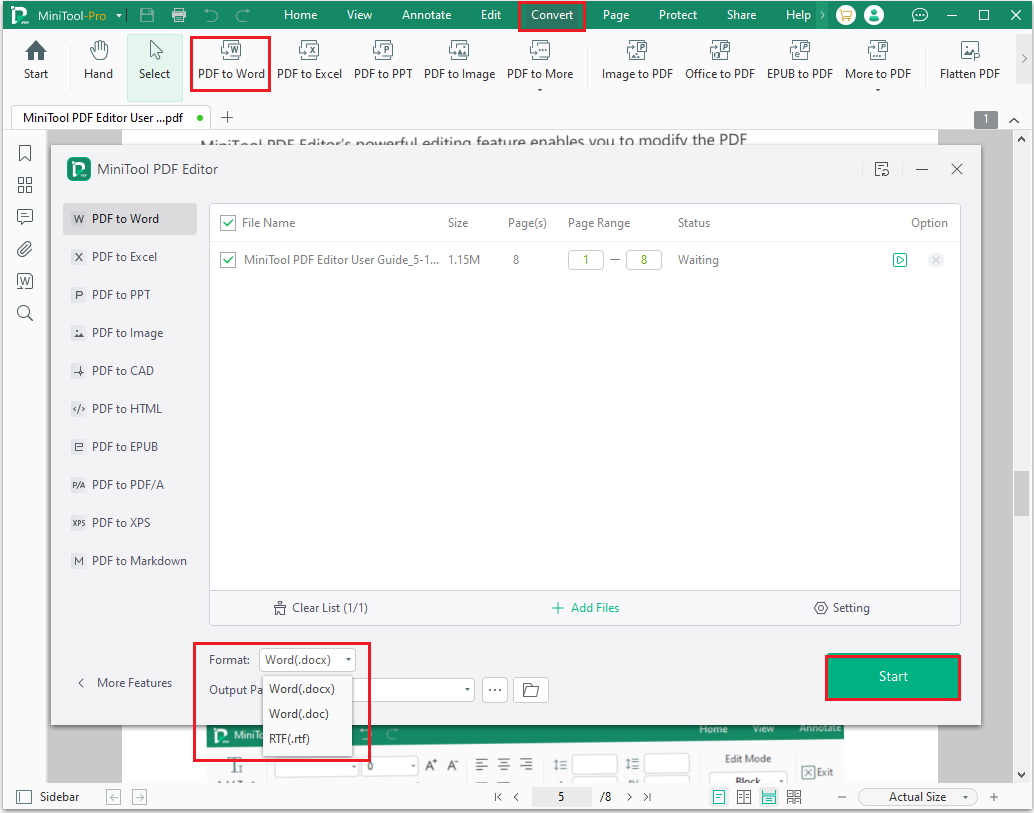The width and height of the screenshot is (1034, 813).
Task: Switch to two-page scrolling view mode
Action: (x=794, y=797)
